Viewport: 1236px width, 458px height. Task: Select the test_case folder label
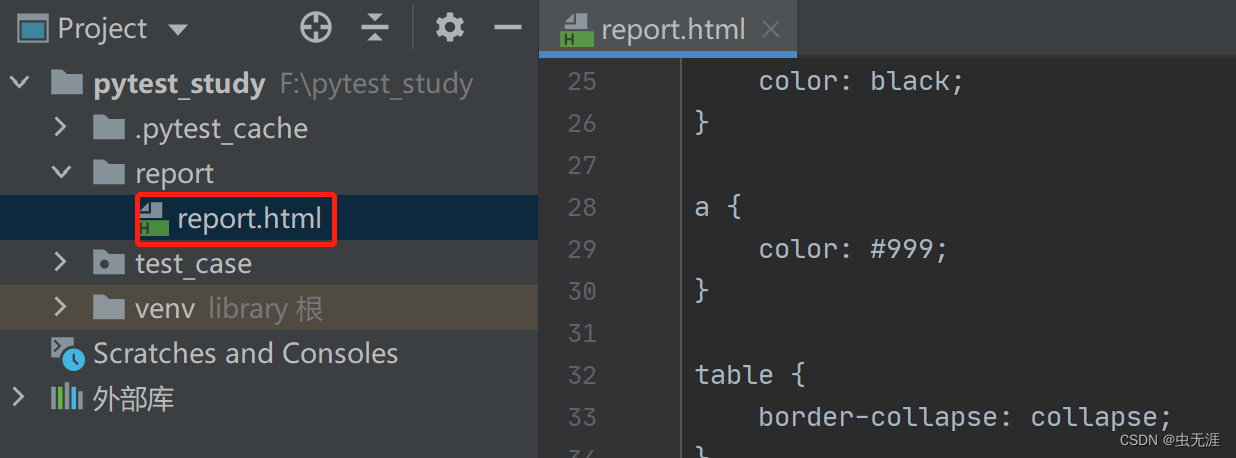pyautogui.click(x=193, y=263)
